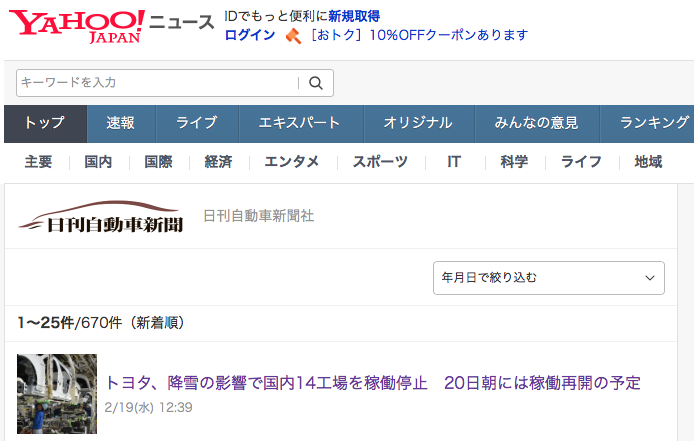This screenshot has width=694, height=441.
Task: Click the coupon tag icon beside ログイン
Action: [x=293, y=36]
